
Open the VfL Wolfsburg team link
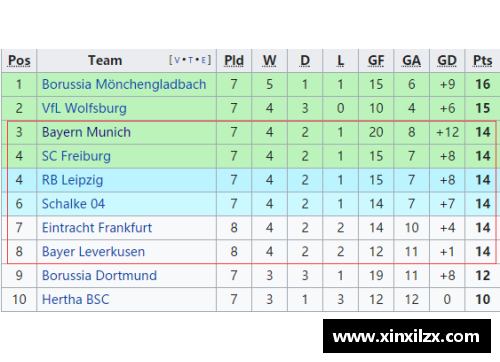click(x=84, y=109)
